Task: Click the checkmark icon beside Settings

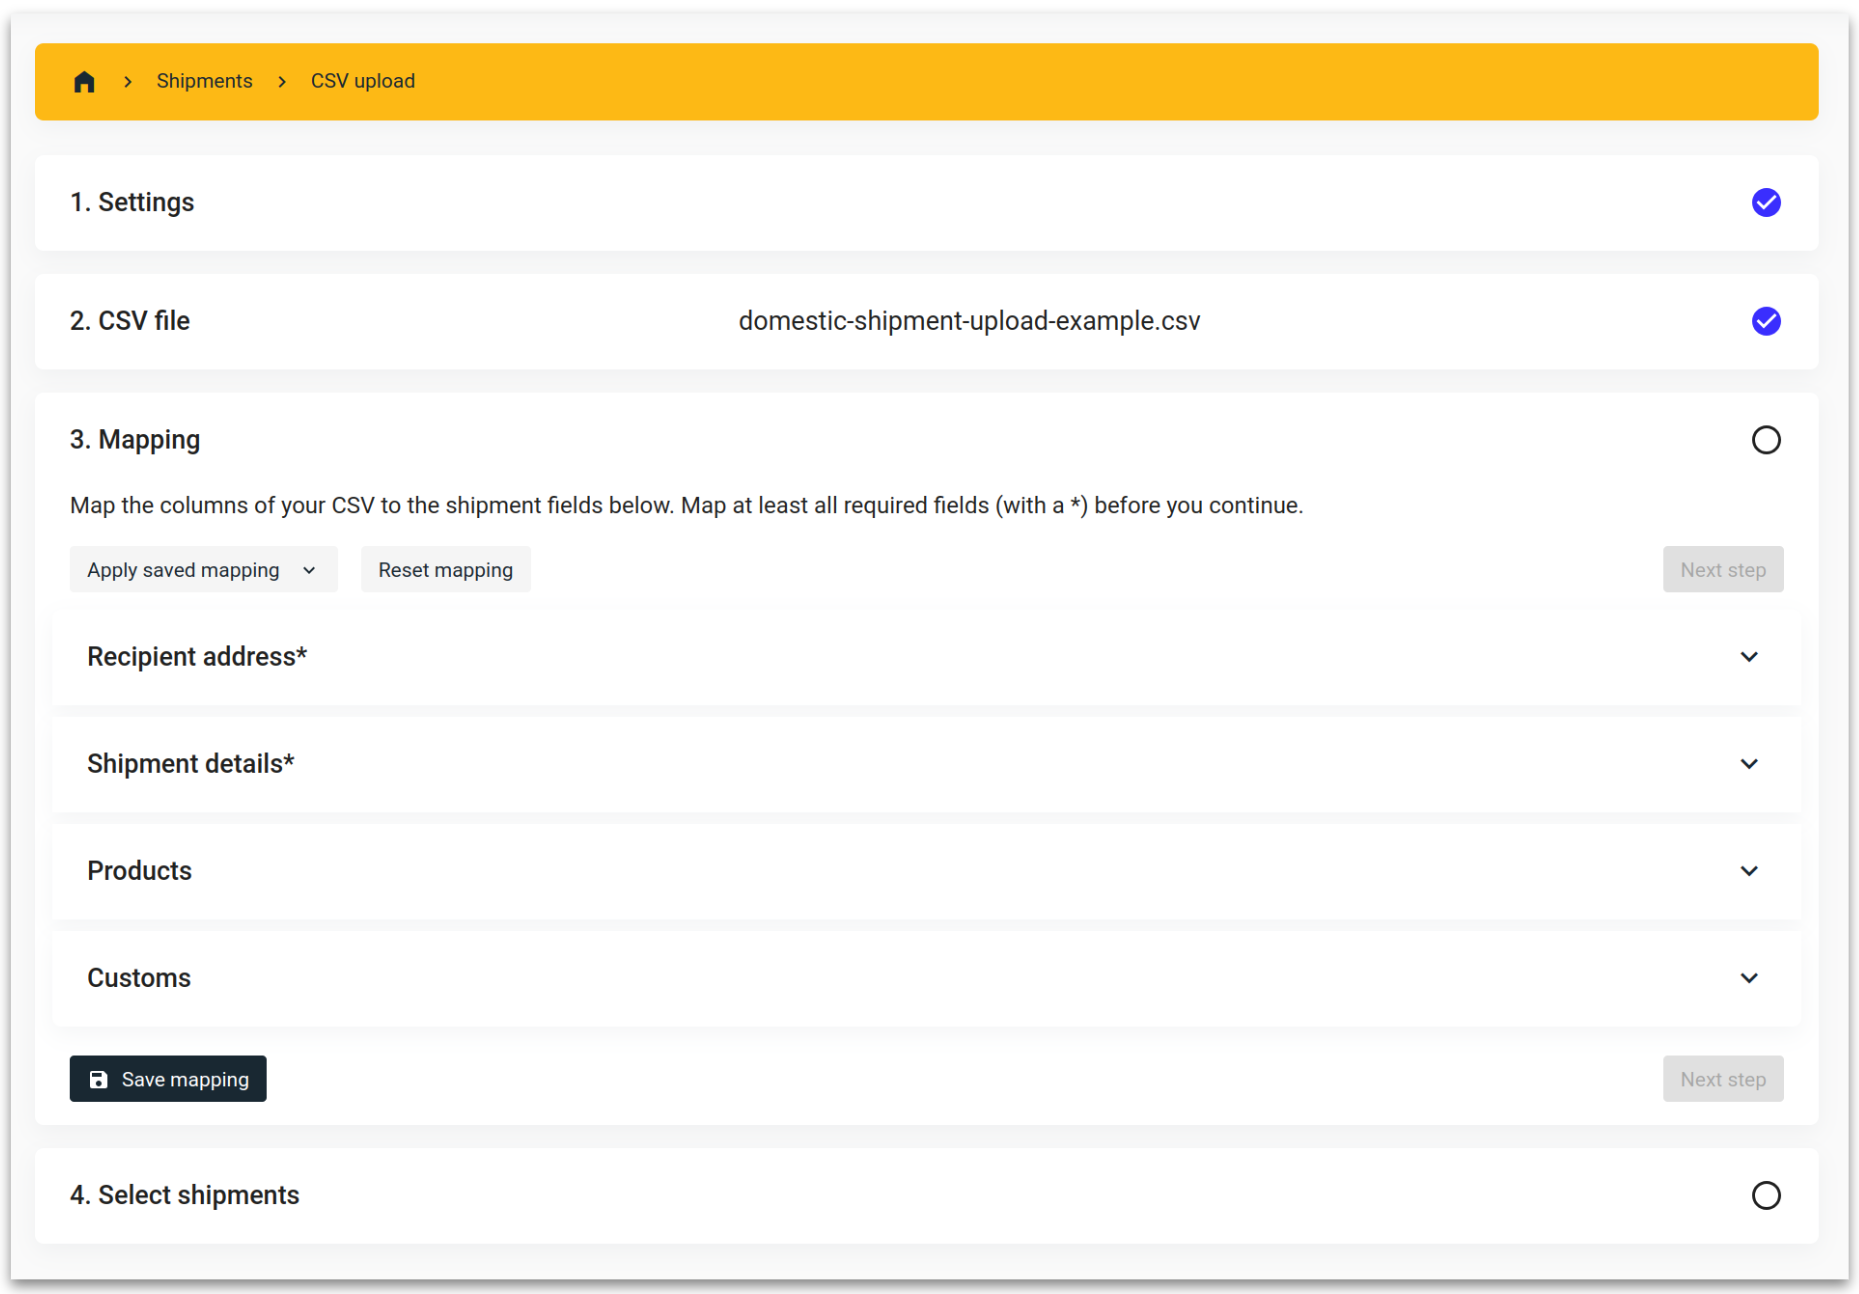Action: tap(1766, 202)
